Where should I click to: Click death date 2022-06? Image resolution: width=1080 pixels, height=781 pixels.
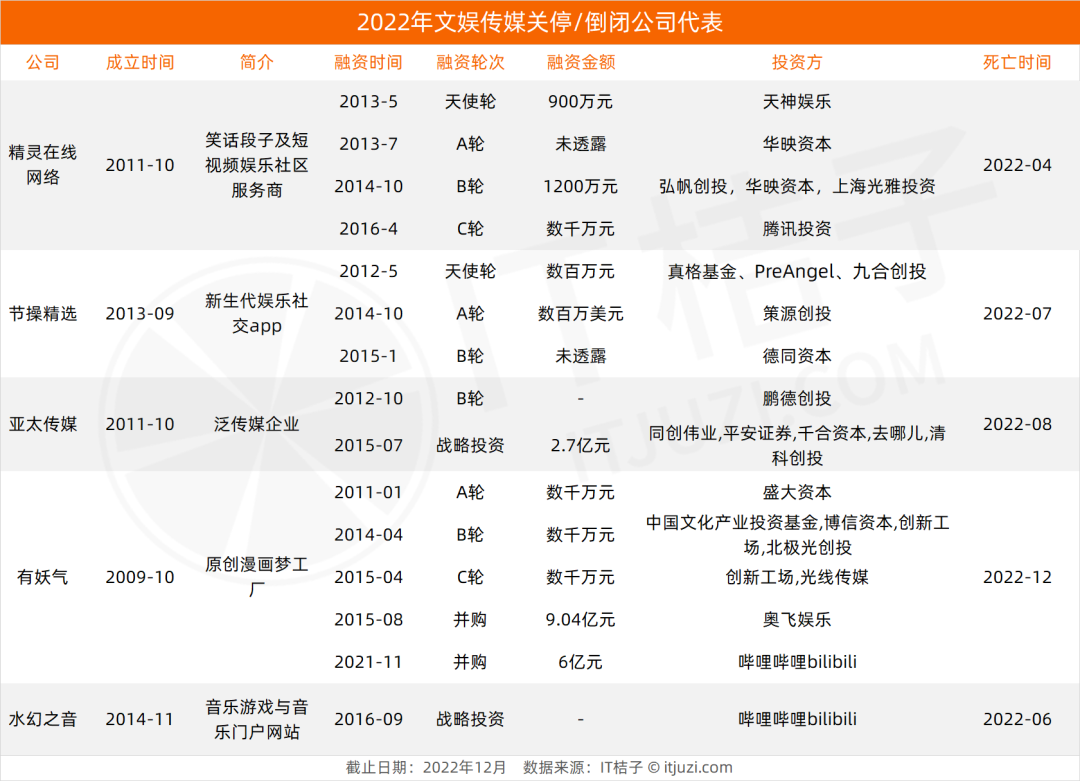pyautogui.click(x=1017, y=719)
